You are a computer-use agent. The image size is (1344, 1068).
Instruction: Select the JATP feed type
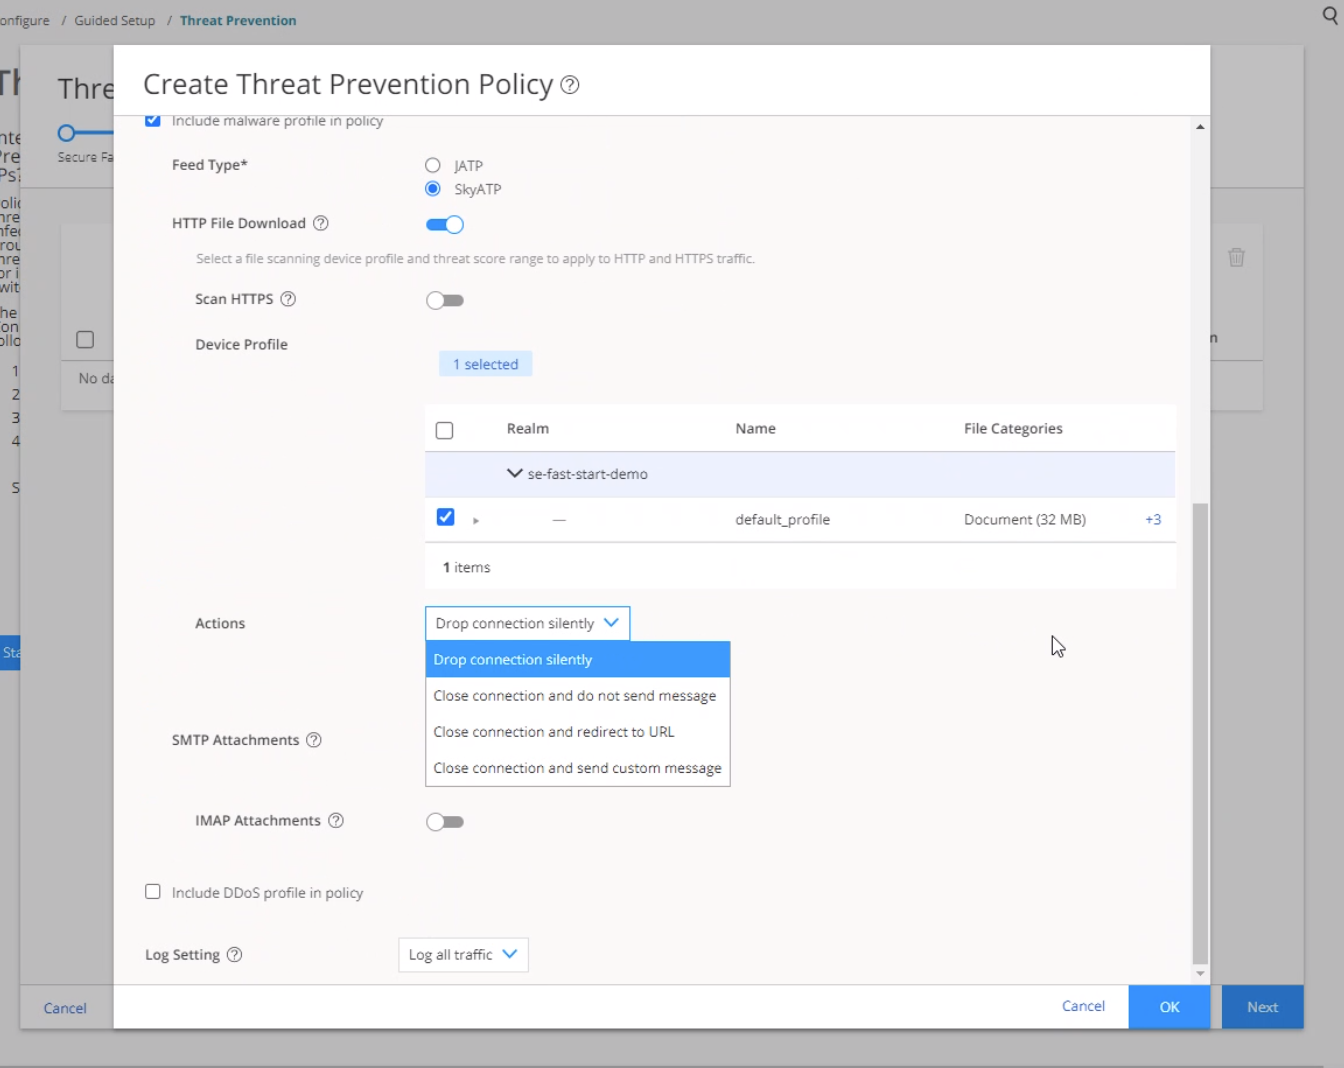point(432,165)
